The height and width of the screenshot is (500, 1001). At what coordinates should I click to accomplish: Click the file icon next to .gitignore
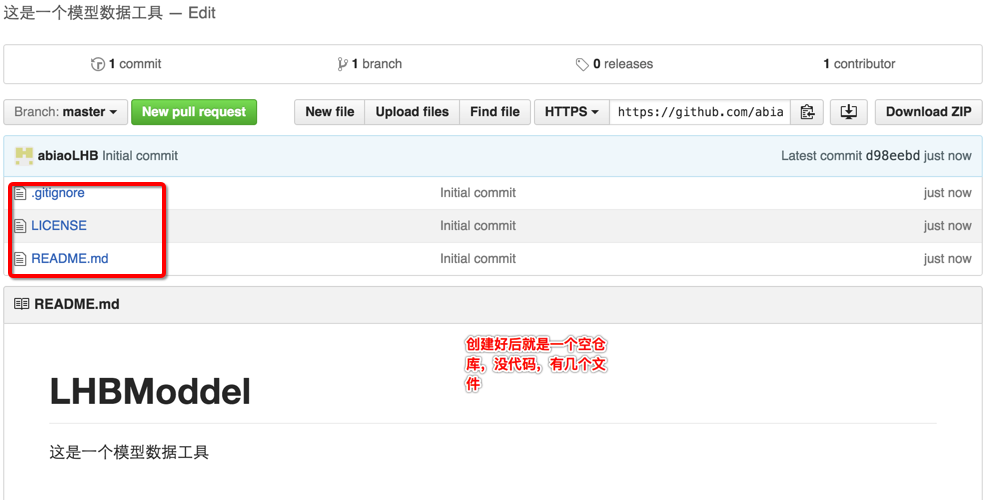[20, 193]
